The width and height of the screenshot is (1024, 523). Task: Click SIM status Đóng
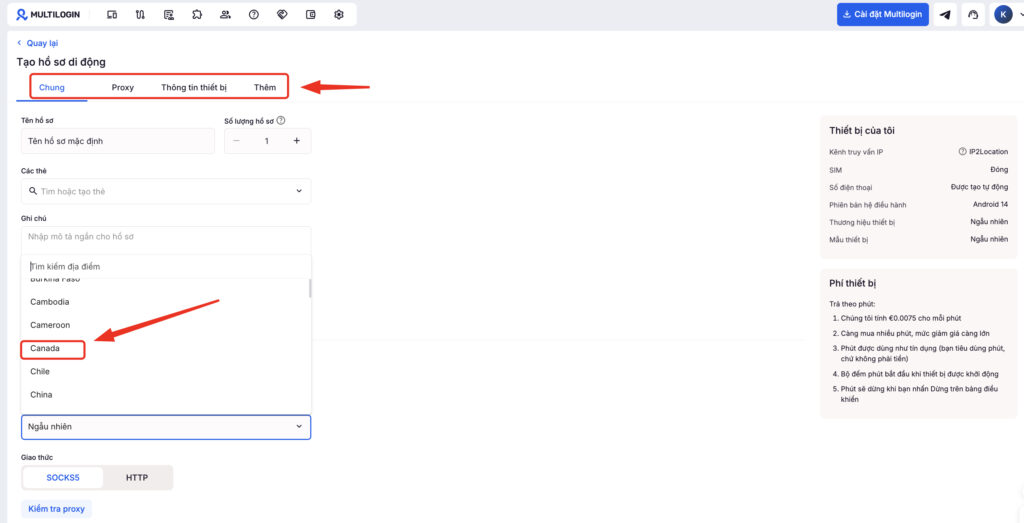click(999, 170)
